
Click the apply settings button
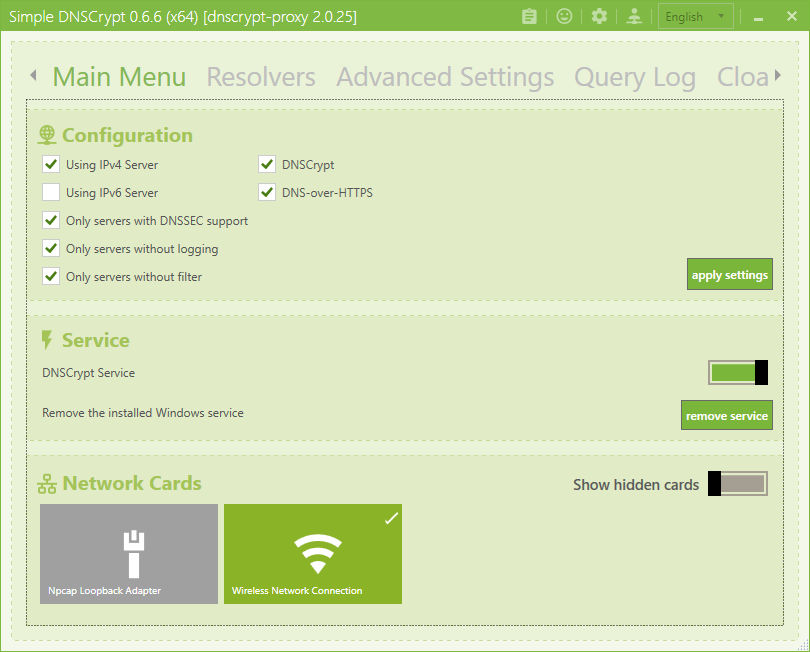coord(729,274)
